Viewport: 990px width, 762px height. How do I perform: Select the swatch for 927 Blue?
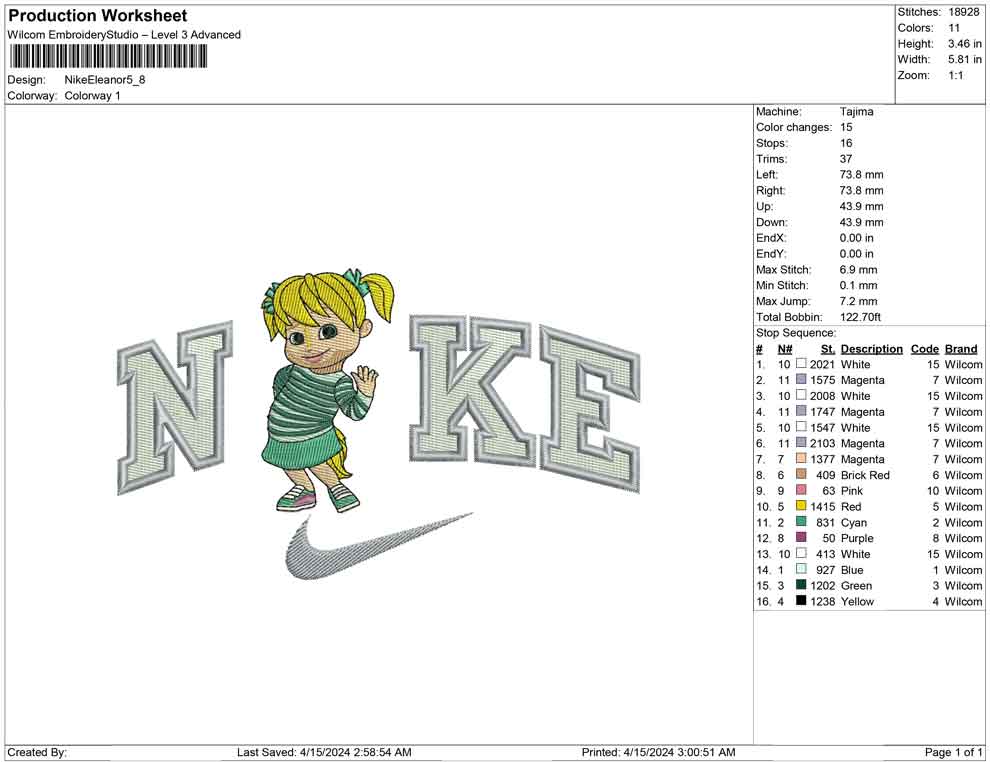pyautogui.click(x=801, y=569)
